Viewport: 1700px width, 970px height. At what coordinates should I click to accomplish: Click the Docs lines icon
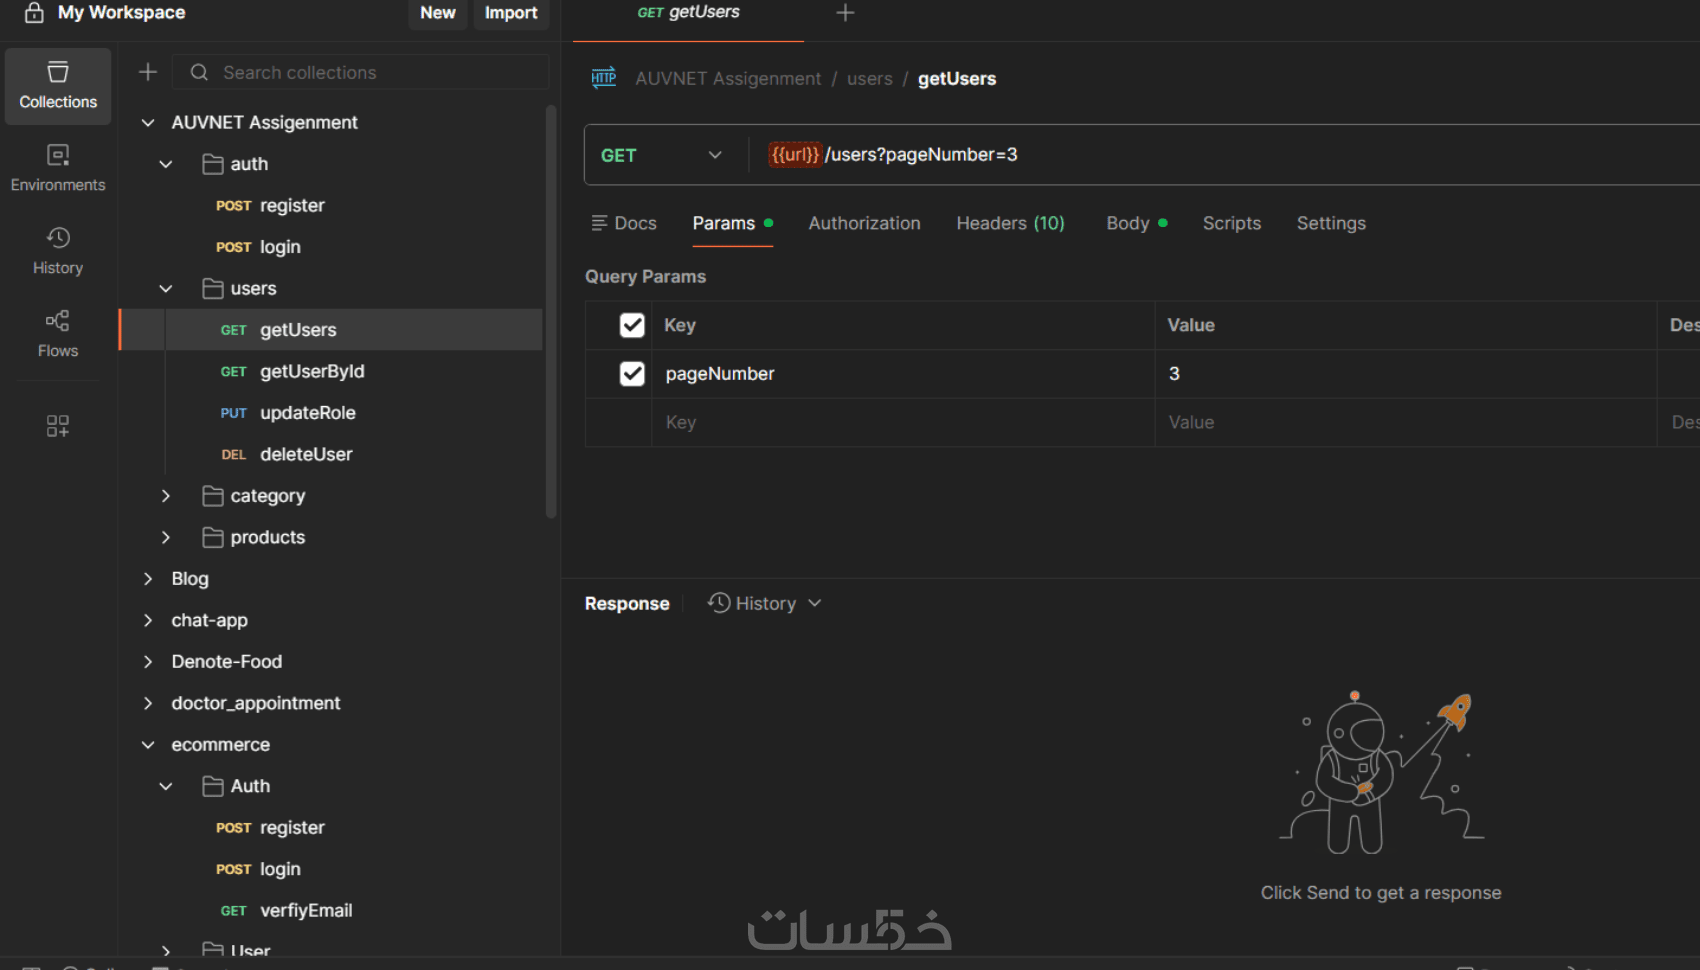click(600, 223)
